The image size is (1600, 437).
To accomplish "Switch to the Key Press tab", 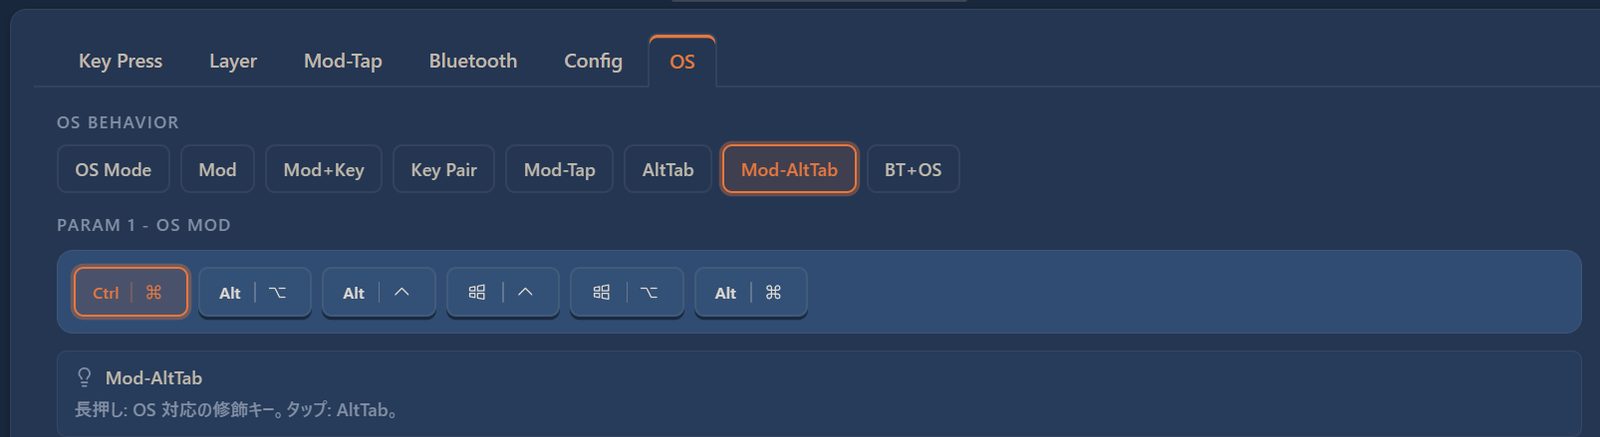I will click(x=120, y=61).
